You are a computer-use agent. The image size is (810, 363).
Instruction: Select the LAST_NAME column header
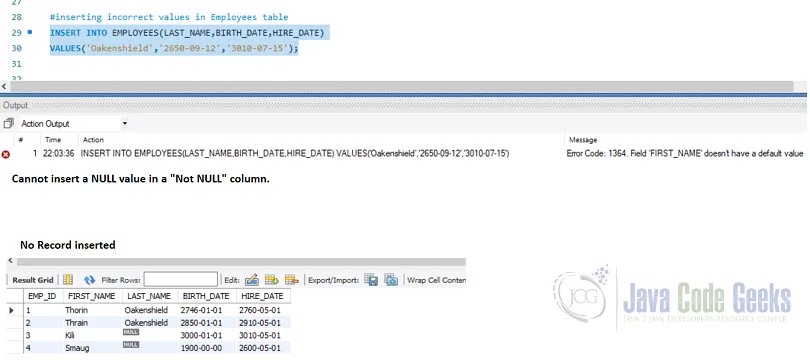tap(149, 296)
